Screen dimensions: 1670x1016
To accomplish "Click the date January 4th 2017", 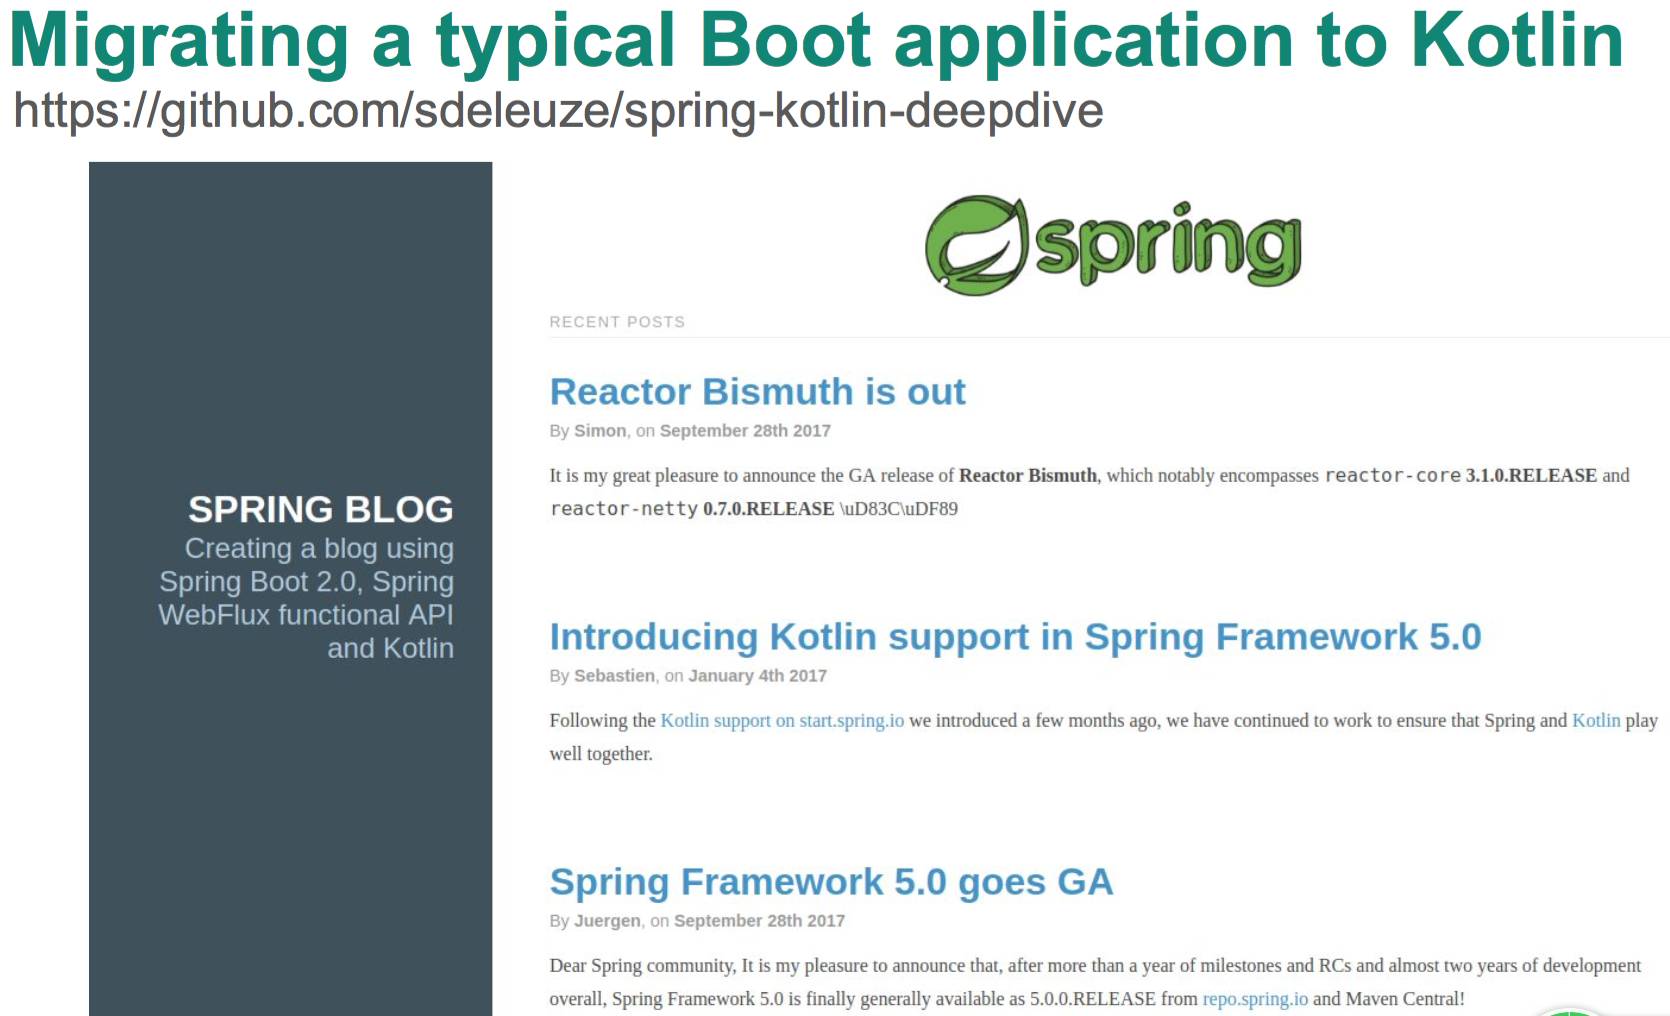I will pyautogui.click(x=757, y=676).
